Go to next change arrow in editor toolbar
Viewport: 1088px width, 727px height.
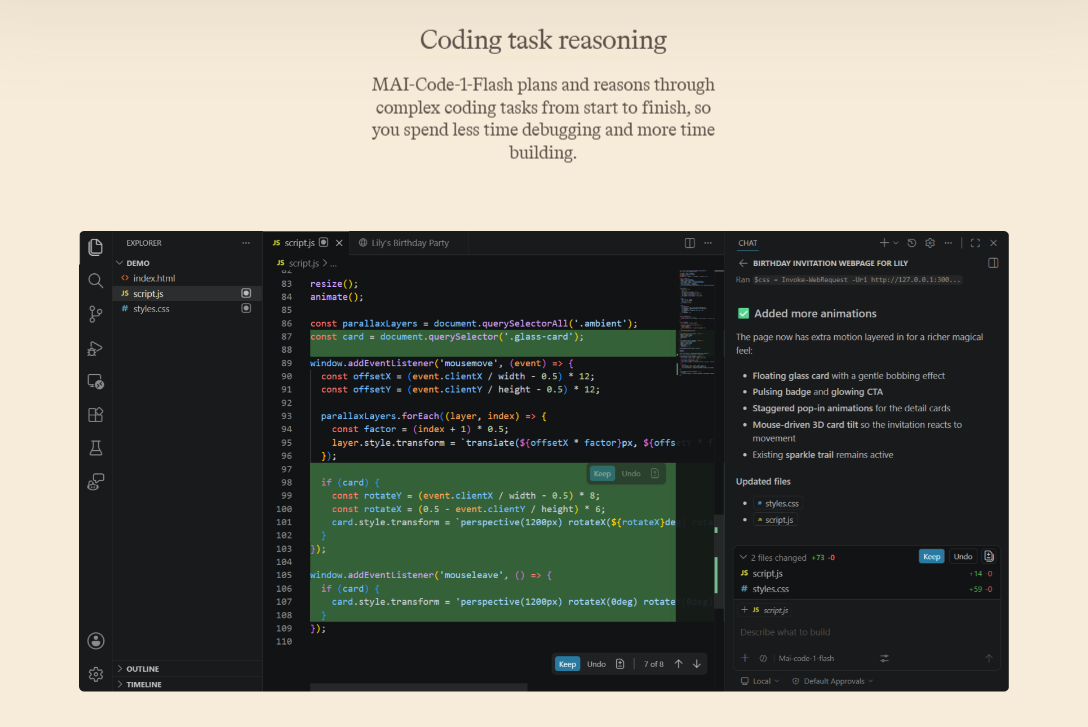point(697,664)
